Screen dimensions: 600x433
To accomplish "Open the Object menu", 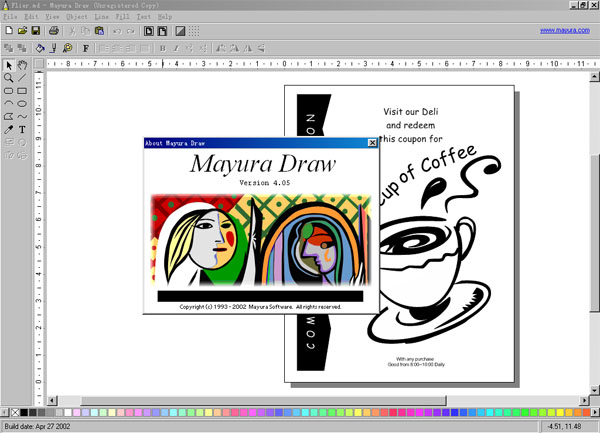I will [x=77, y=17].
